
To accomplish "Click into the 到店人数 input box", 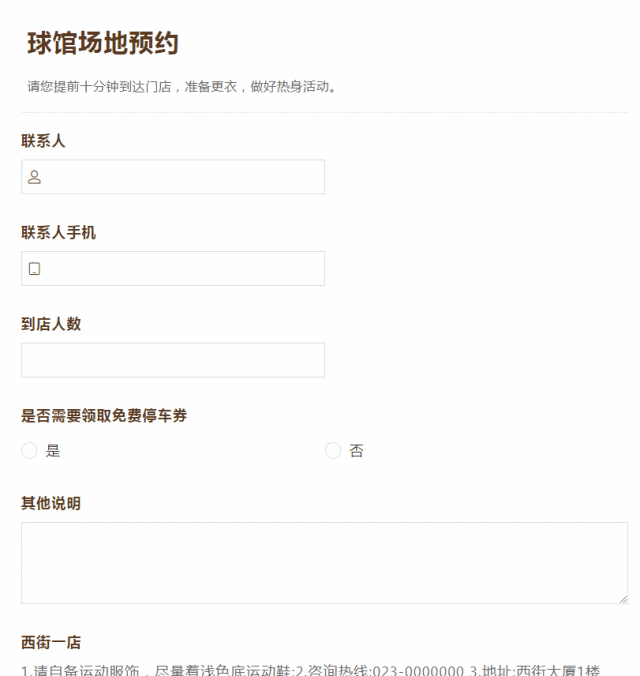I will 173,360.
